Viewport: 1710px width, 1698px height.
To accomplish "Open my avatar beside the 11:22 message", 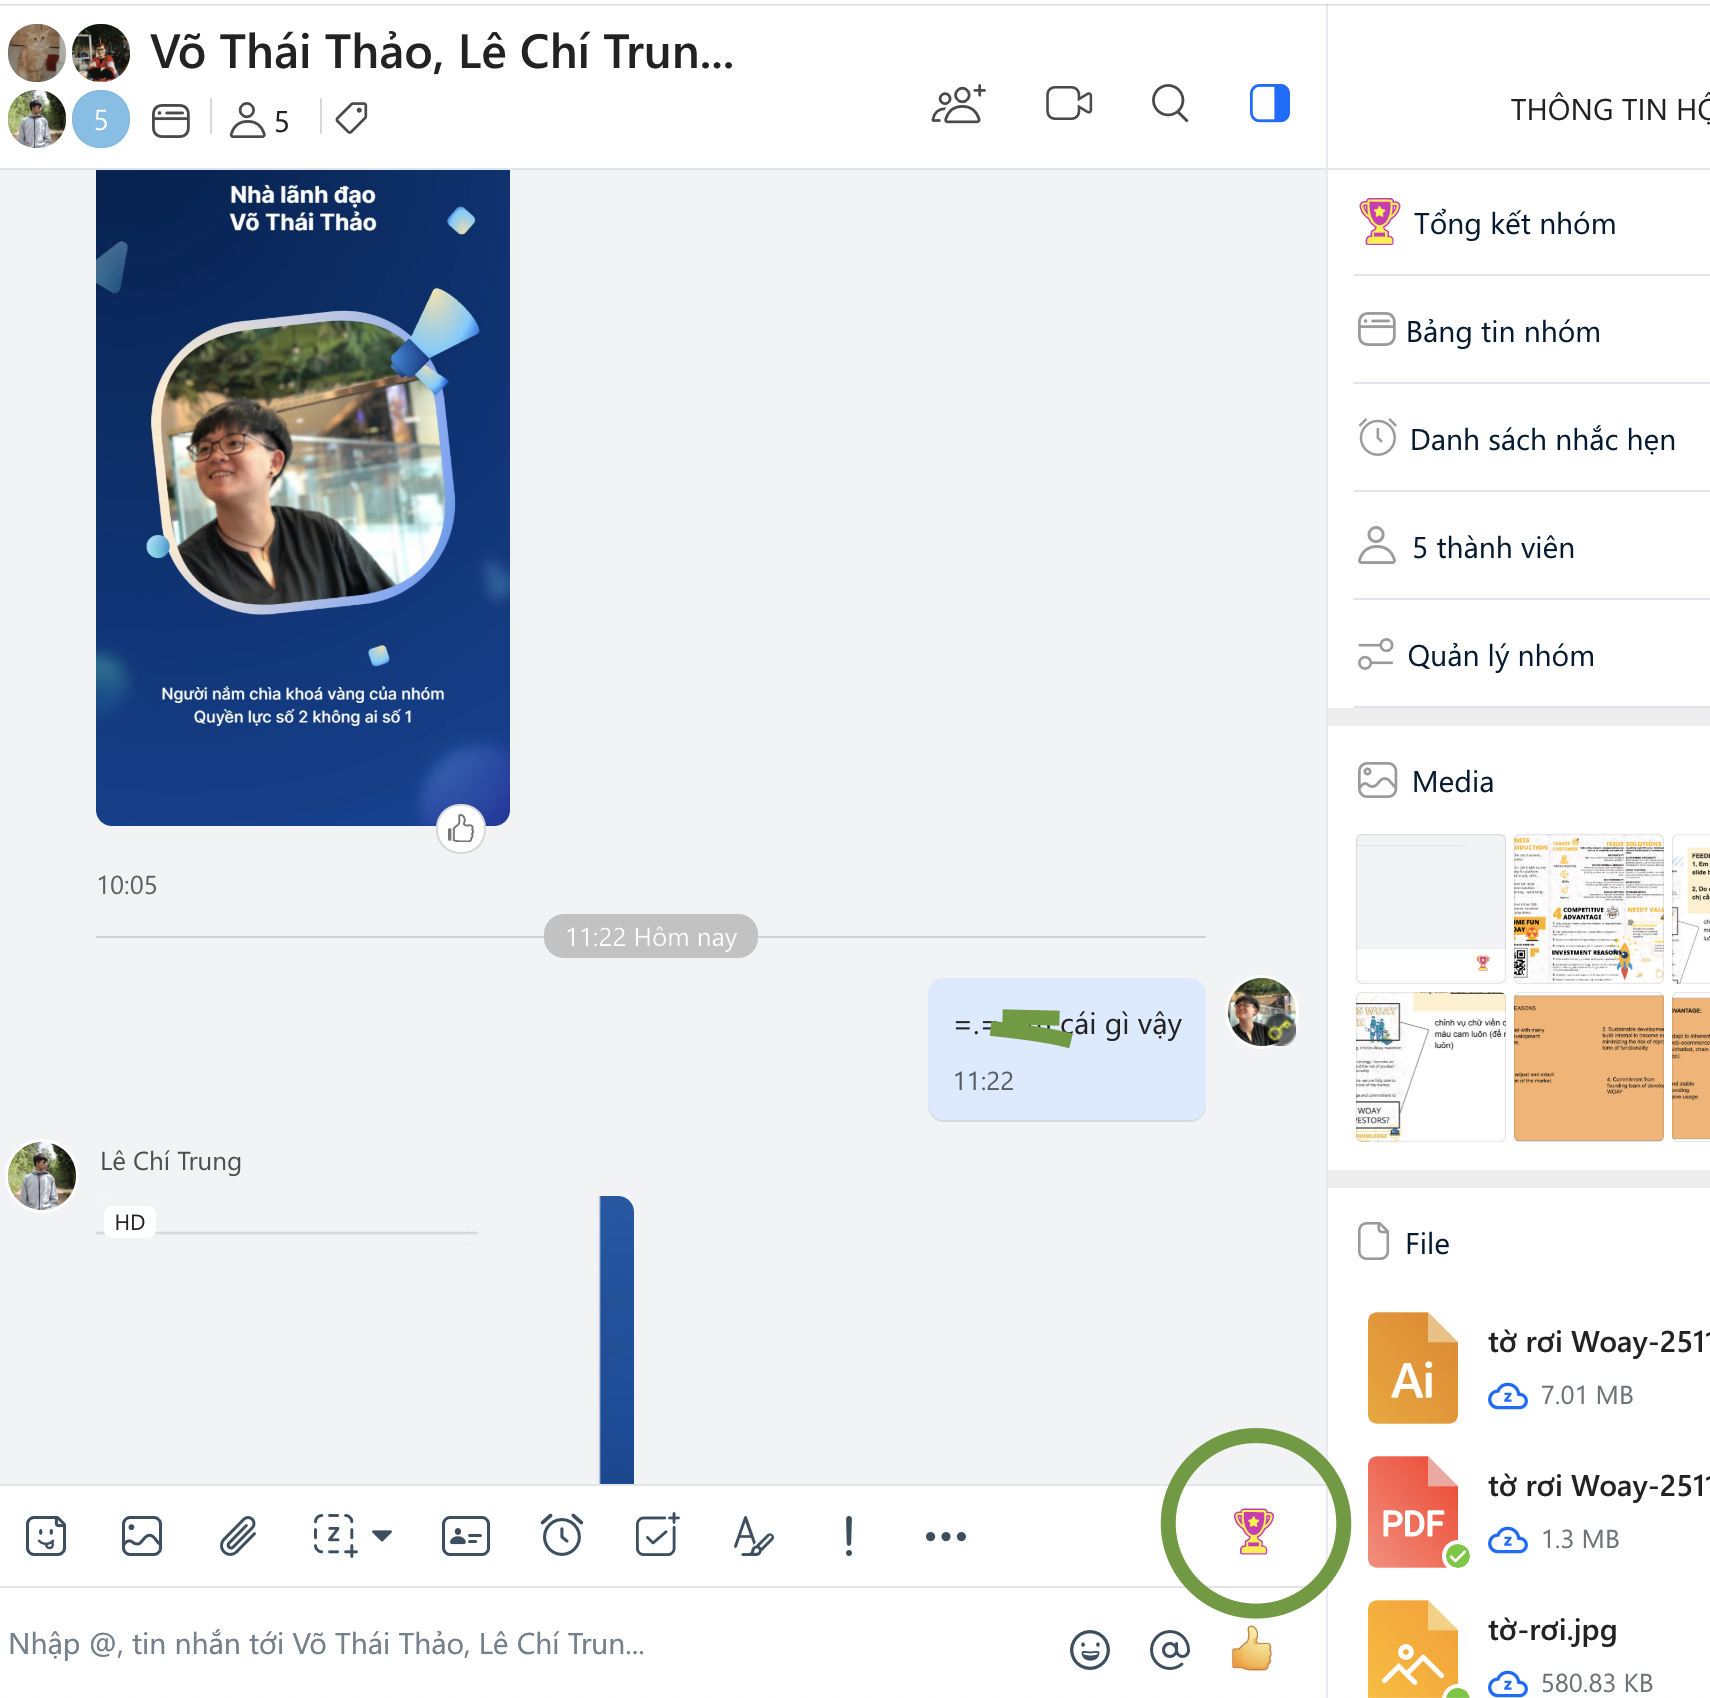I will [1262, 1012].
